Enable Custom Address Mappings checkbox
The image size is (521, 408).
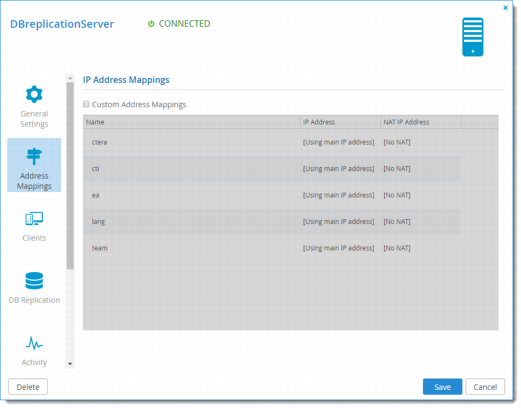86,104
